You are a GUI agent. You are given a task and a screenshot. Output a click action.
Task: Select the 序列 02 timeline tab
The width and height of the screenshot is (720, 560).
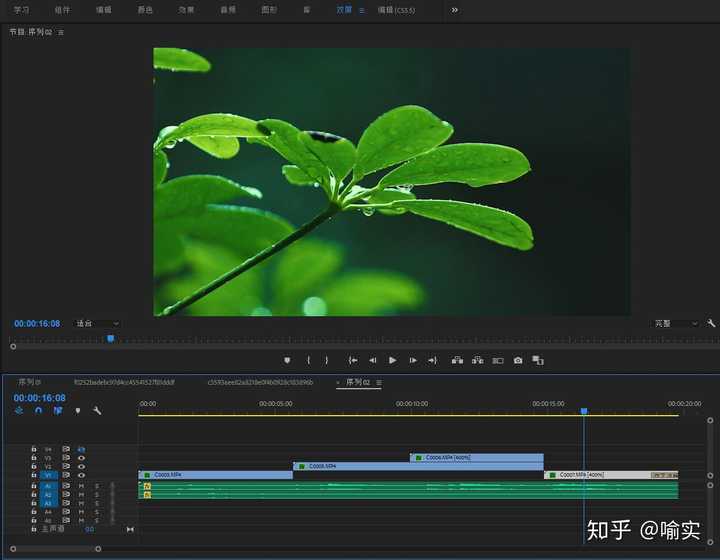358,382
